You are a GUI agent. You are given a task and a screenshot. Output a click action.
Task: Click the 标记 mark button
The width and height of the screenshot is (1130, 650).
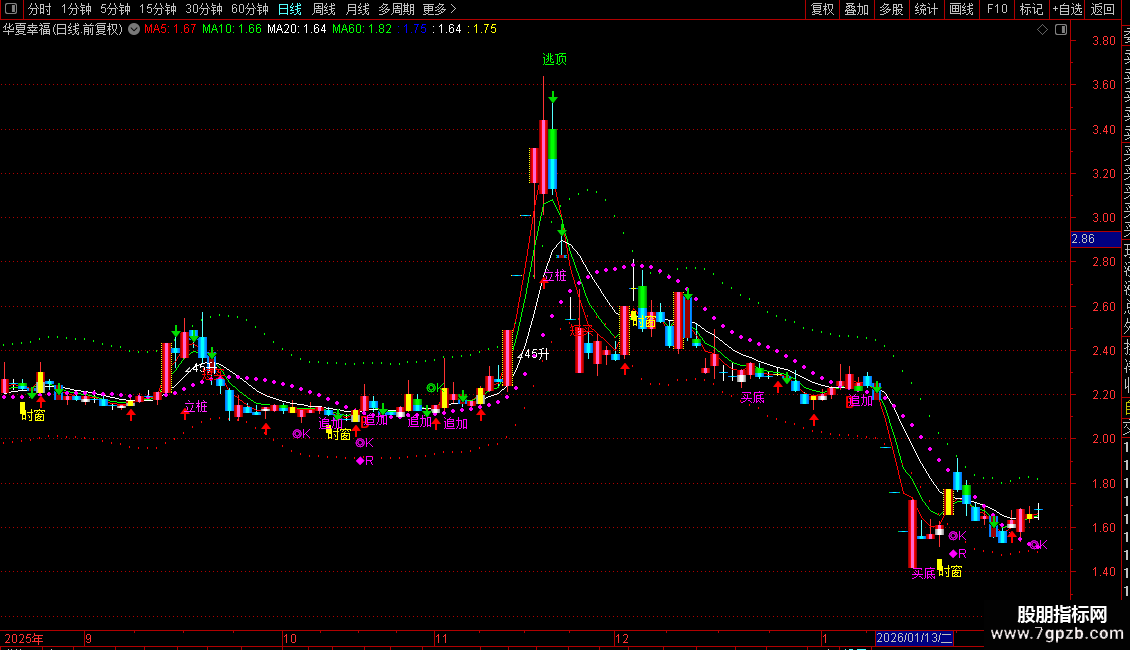tap(1031, 9)
